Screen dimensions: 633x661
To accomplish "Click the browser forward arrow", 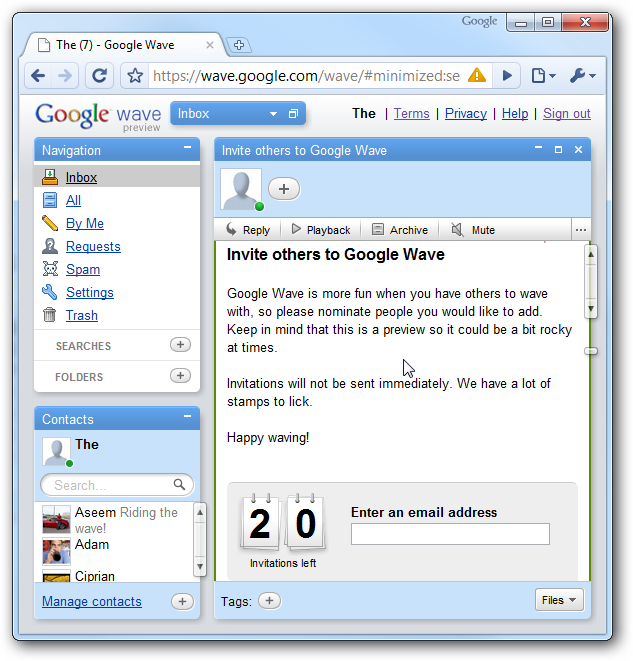I will pyautogui.click(x=64, y=76).
